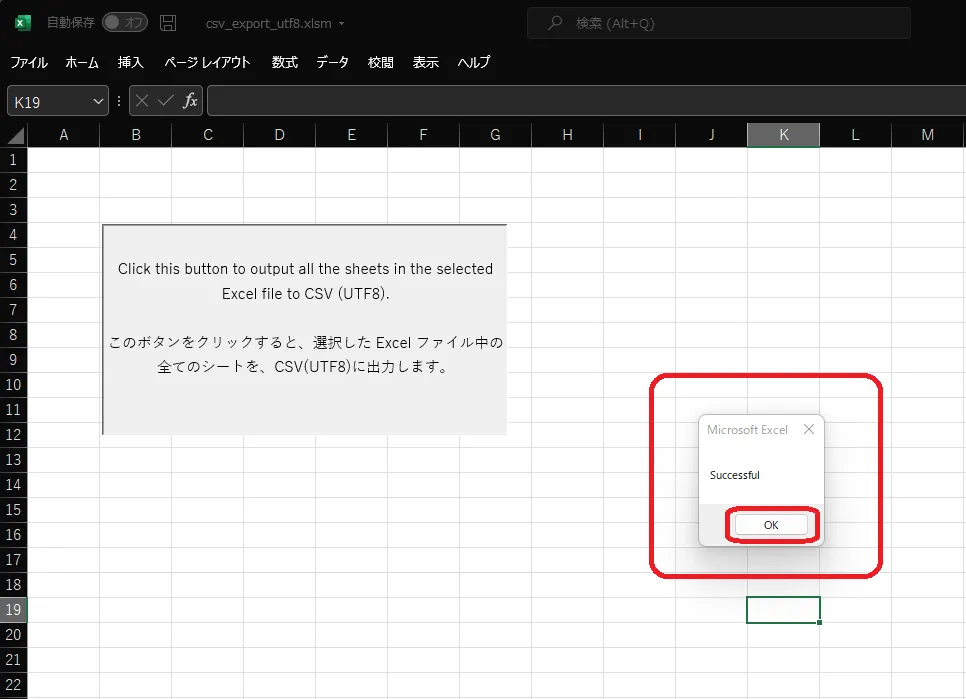
Task: Open the csv_export_utf8.xlsm file name dropdown
Action: 342,24
